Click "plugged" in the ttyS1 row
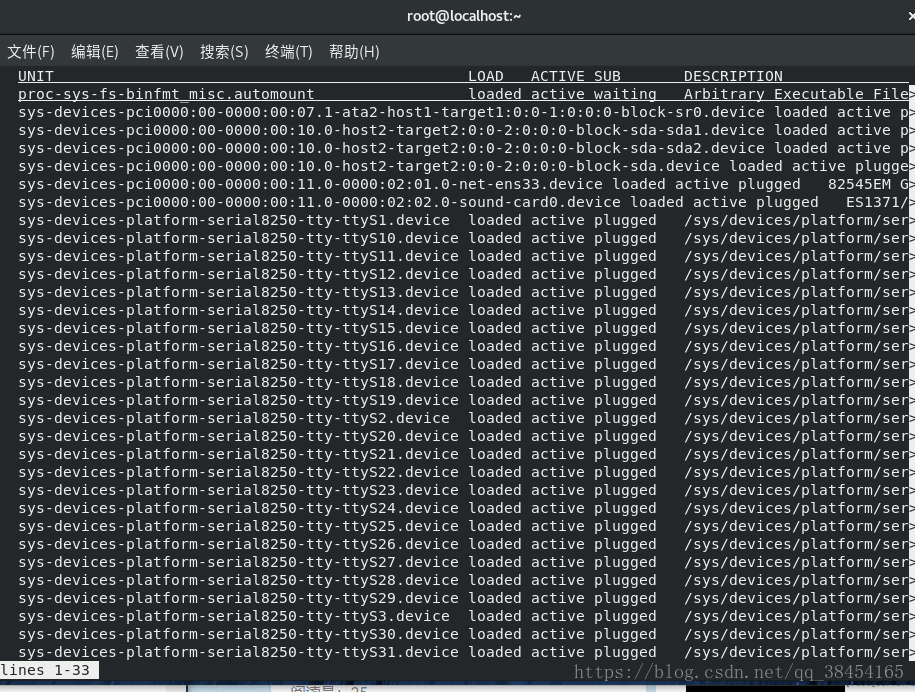The width and height of the screenshot is (915, 692). pos(625,221)
